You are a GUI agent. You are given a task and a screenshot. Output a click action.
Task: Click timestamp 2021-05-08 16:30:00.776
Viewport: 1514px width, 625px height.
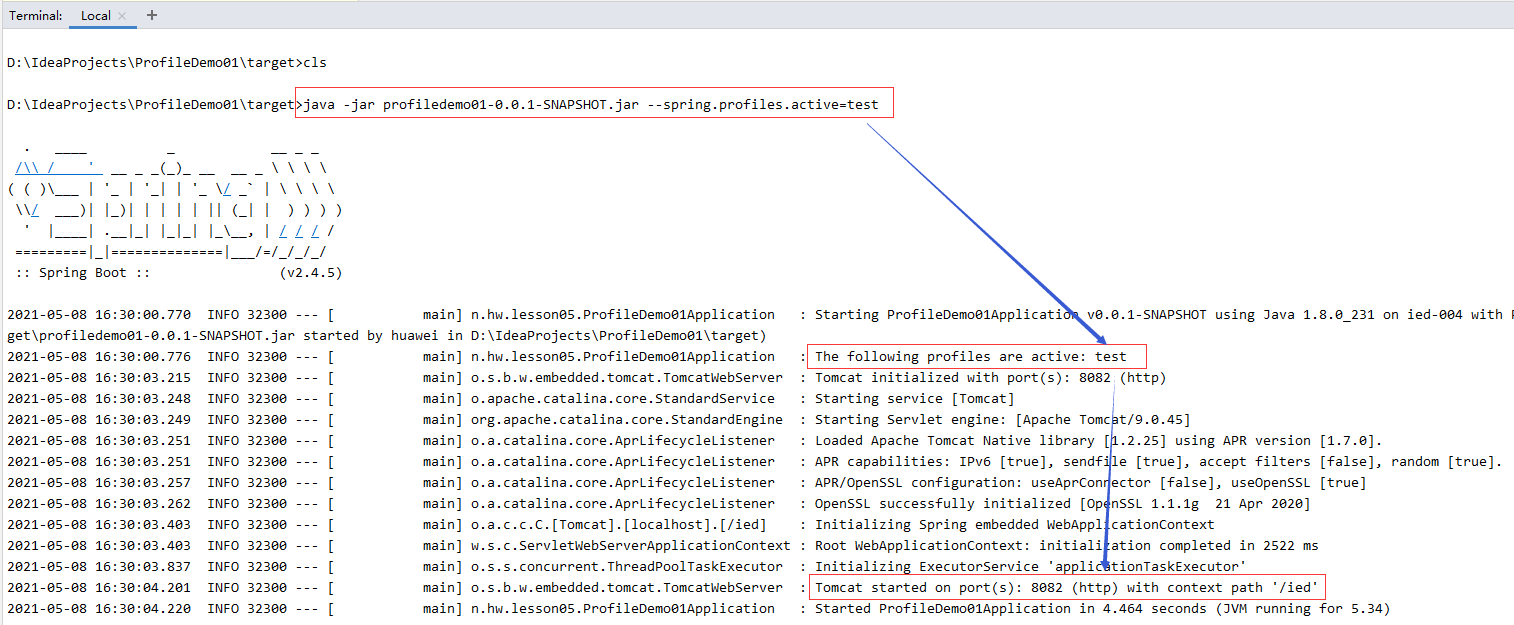(x=99, y=356)
